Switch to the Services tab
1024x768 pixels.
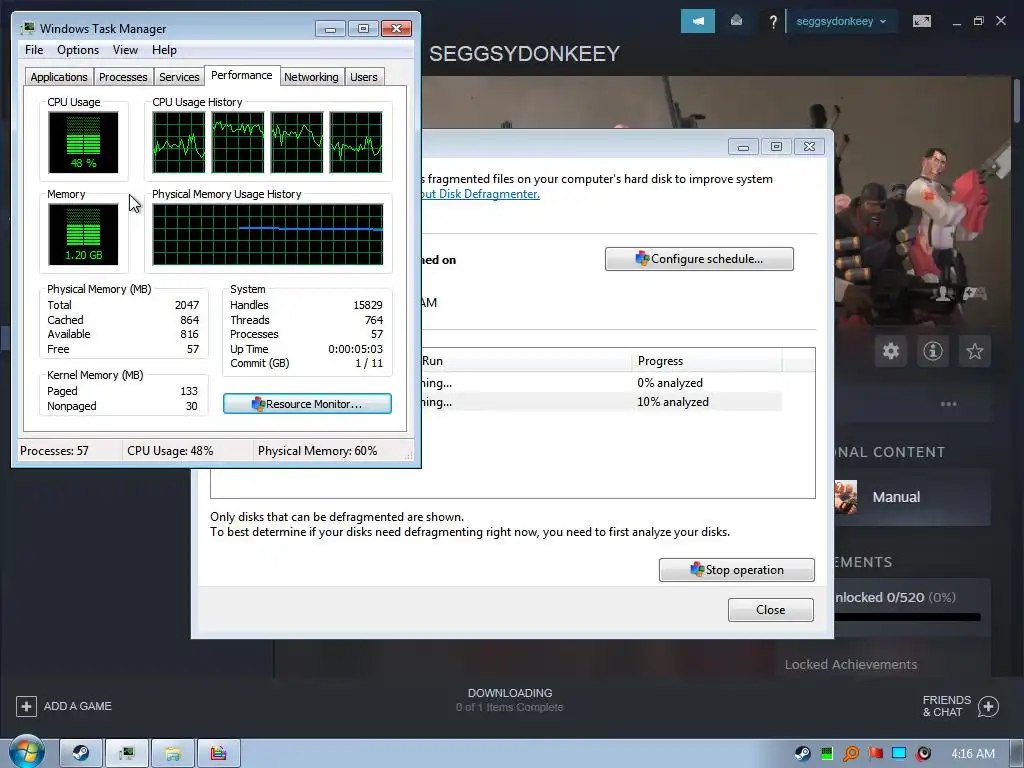[x=179, y=77]
